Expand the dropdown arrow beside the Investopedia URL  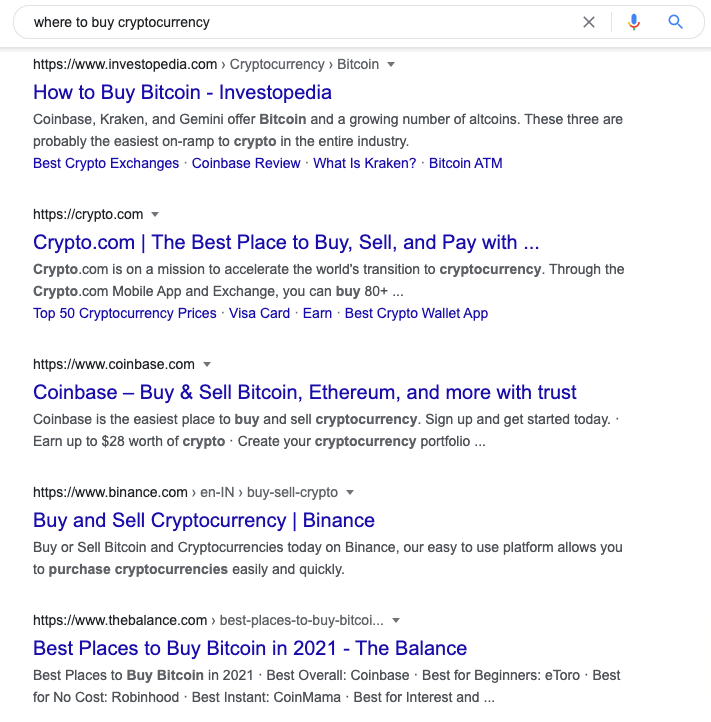coord(391,65)
